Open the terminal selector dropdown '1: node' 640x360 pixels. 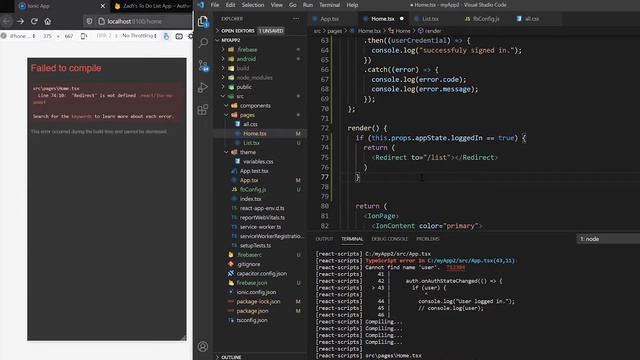tap(608, 239)
